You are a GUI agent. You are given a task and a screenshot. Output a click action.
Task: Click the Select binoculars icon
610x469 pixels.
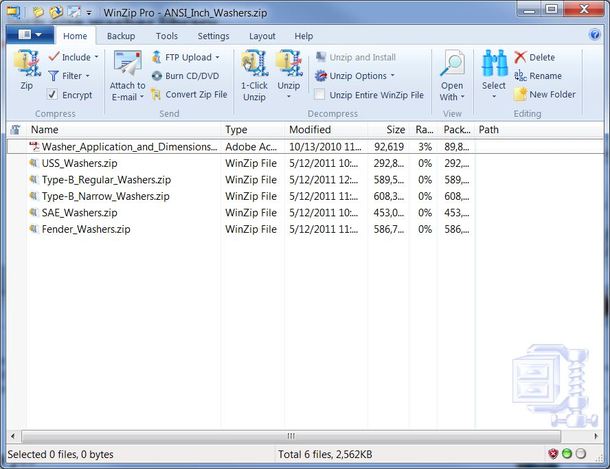pos(494,63)
